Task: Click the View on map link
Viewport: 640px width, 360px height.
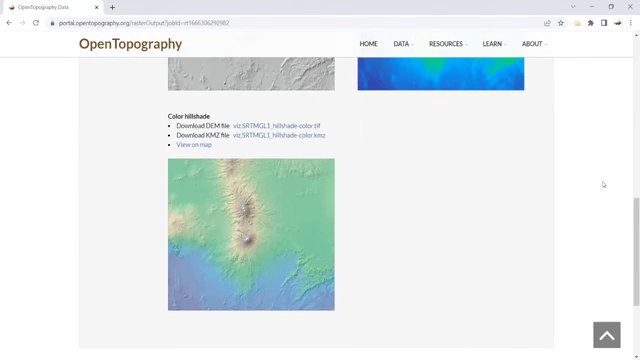Action: click(x=194, y=144)
